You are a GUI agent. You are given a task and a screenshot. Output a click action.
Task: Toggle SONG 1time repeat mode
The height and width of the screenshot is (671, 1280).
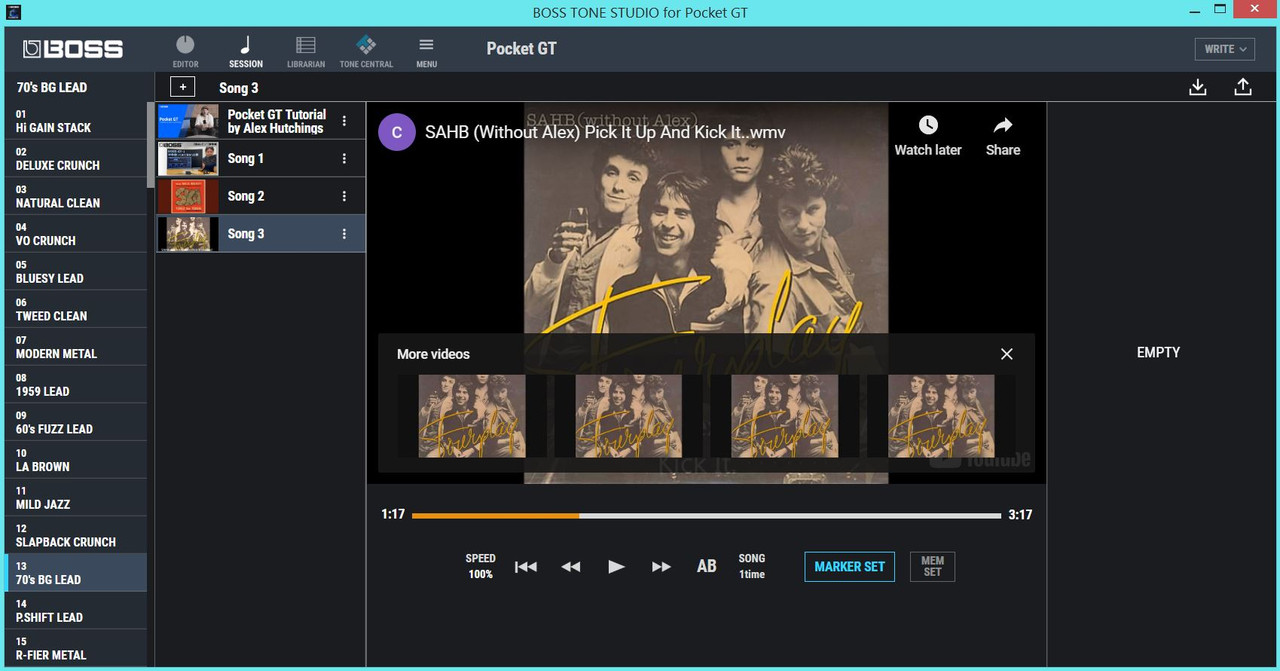coord(752,566)
